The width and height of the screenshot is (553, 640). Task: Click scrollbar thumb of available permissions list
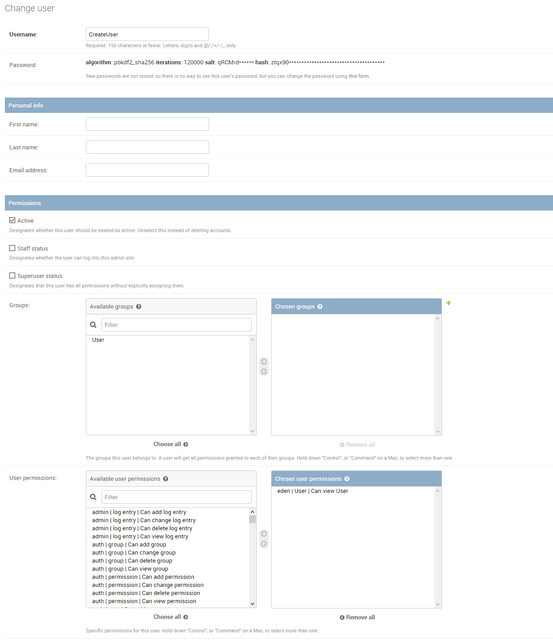point(253,519)
